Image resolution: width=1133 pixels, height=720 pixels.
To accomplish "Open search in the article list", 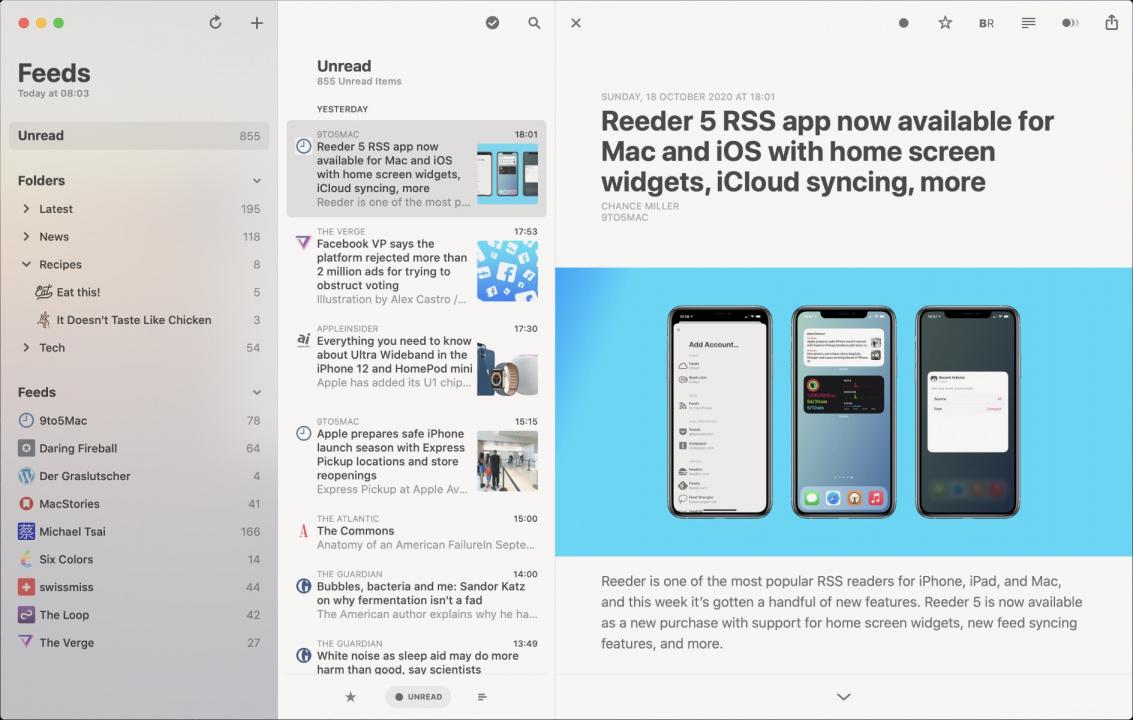I will coord(534,23).
